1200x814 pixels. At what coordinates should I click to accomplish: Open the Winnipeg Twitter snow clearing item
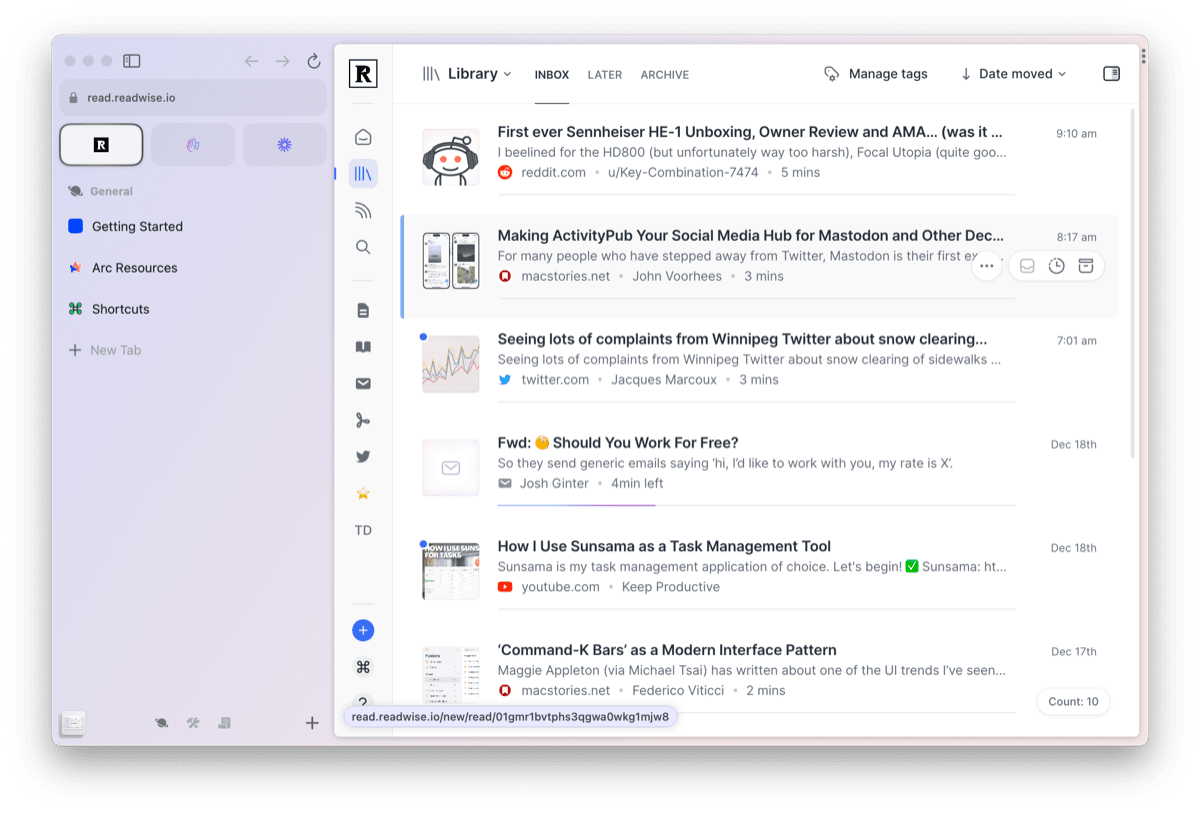[742, 339]
